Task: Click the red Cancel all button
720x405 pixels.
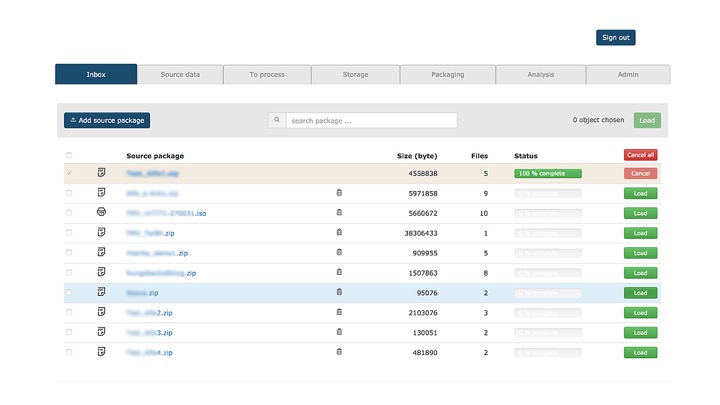Action: 640,155
